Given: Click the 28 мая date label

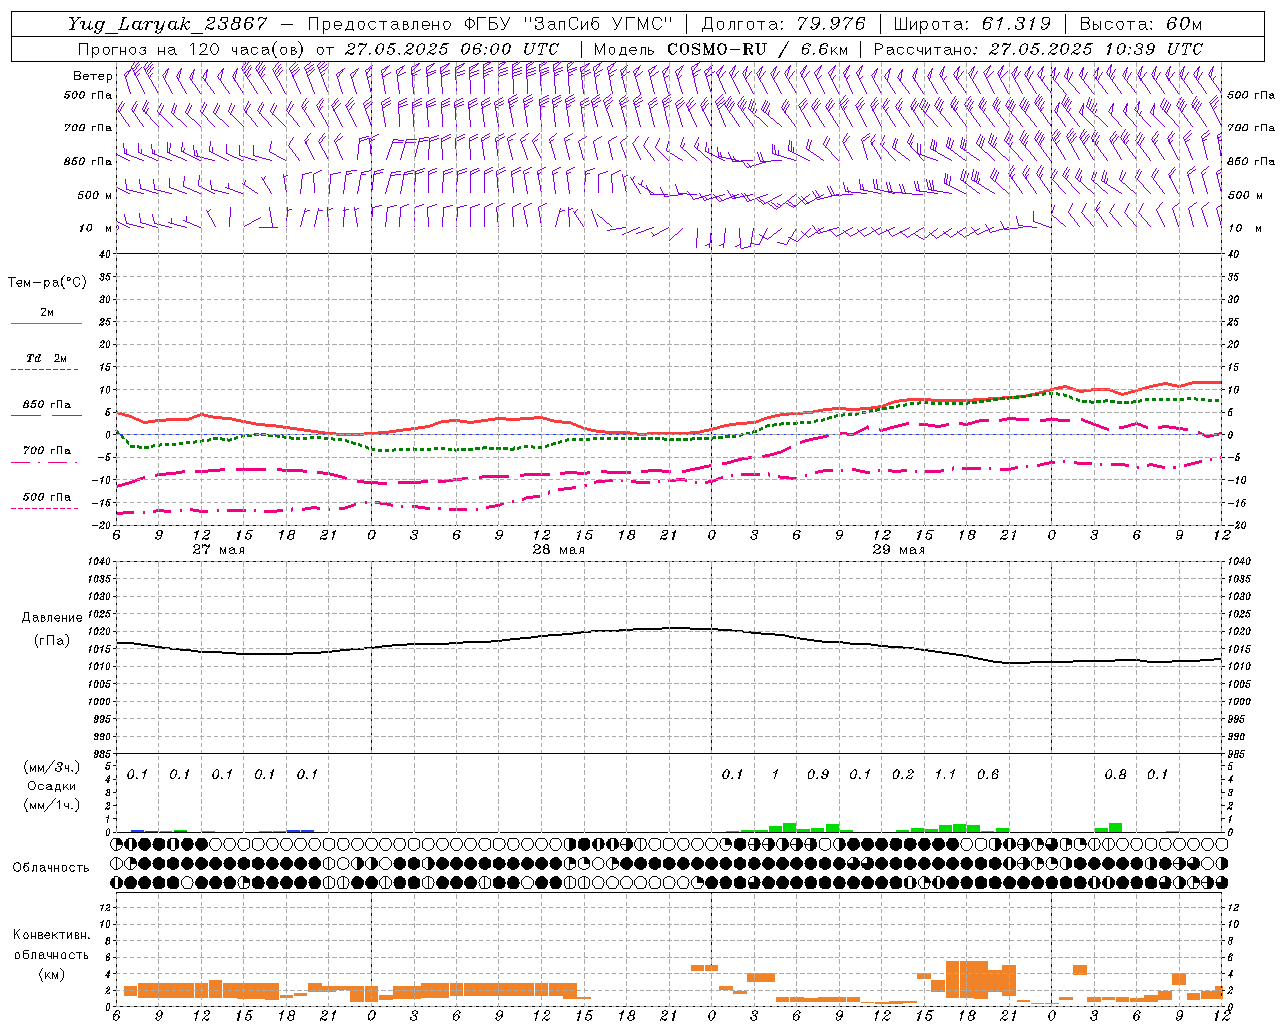Looking at the screenshot, I should (559, 550).
